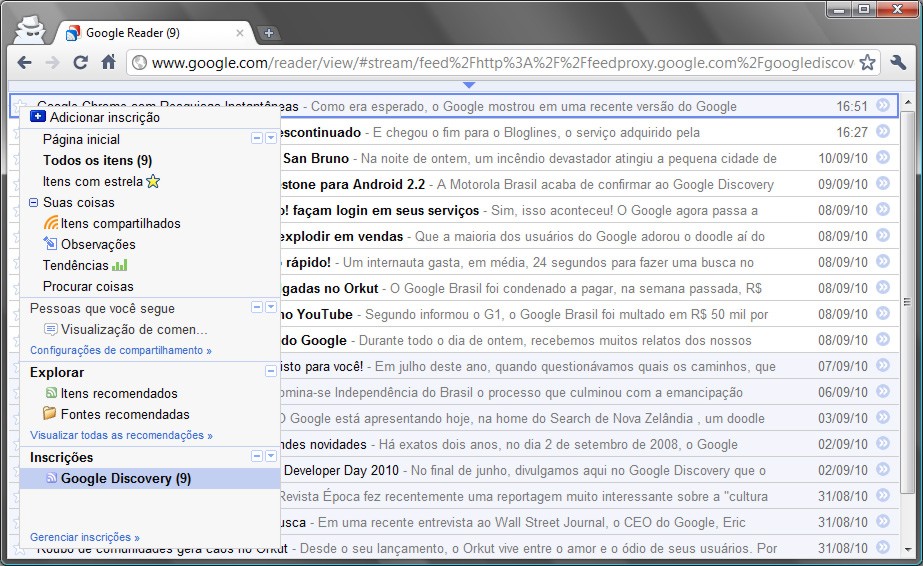Open Itens recomendados
The image size is (923, 566).
[111, 393]
